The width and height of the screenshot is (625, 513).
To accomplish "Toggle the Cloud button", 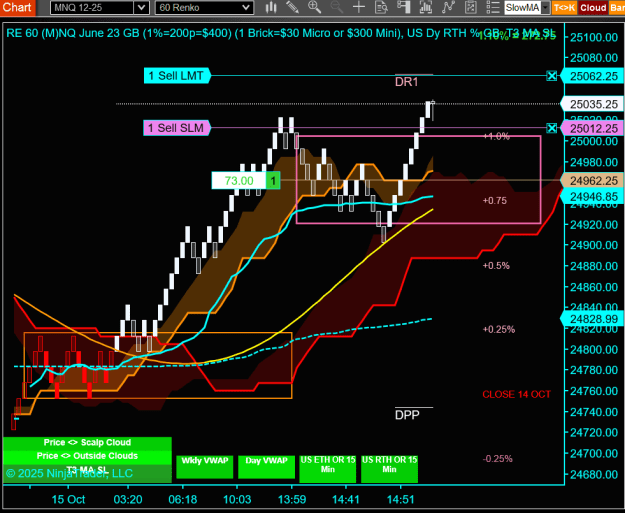I will click(593, 8).
